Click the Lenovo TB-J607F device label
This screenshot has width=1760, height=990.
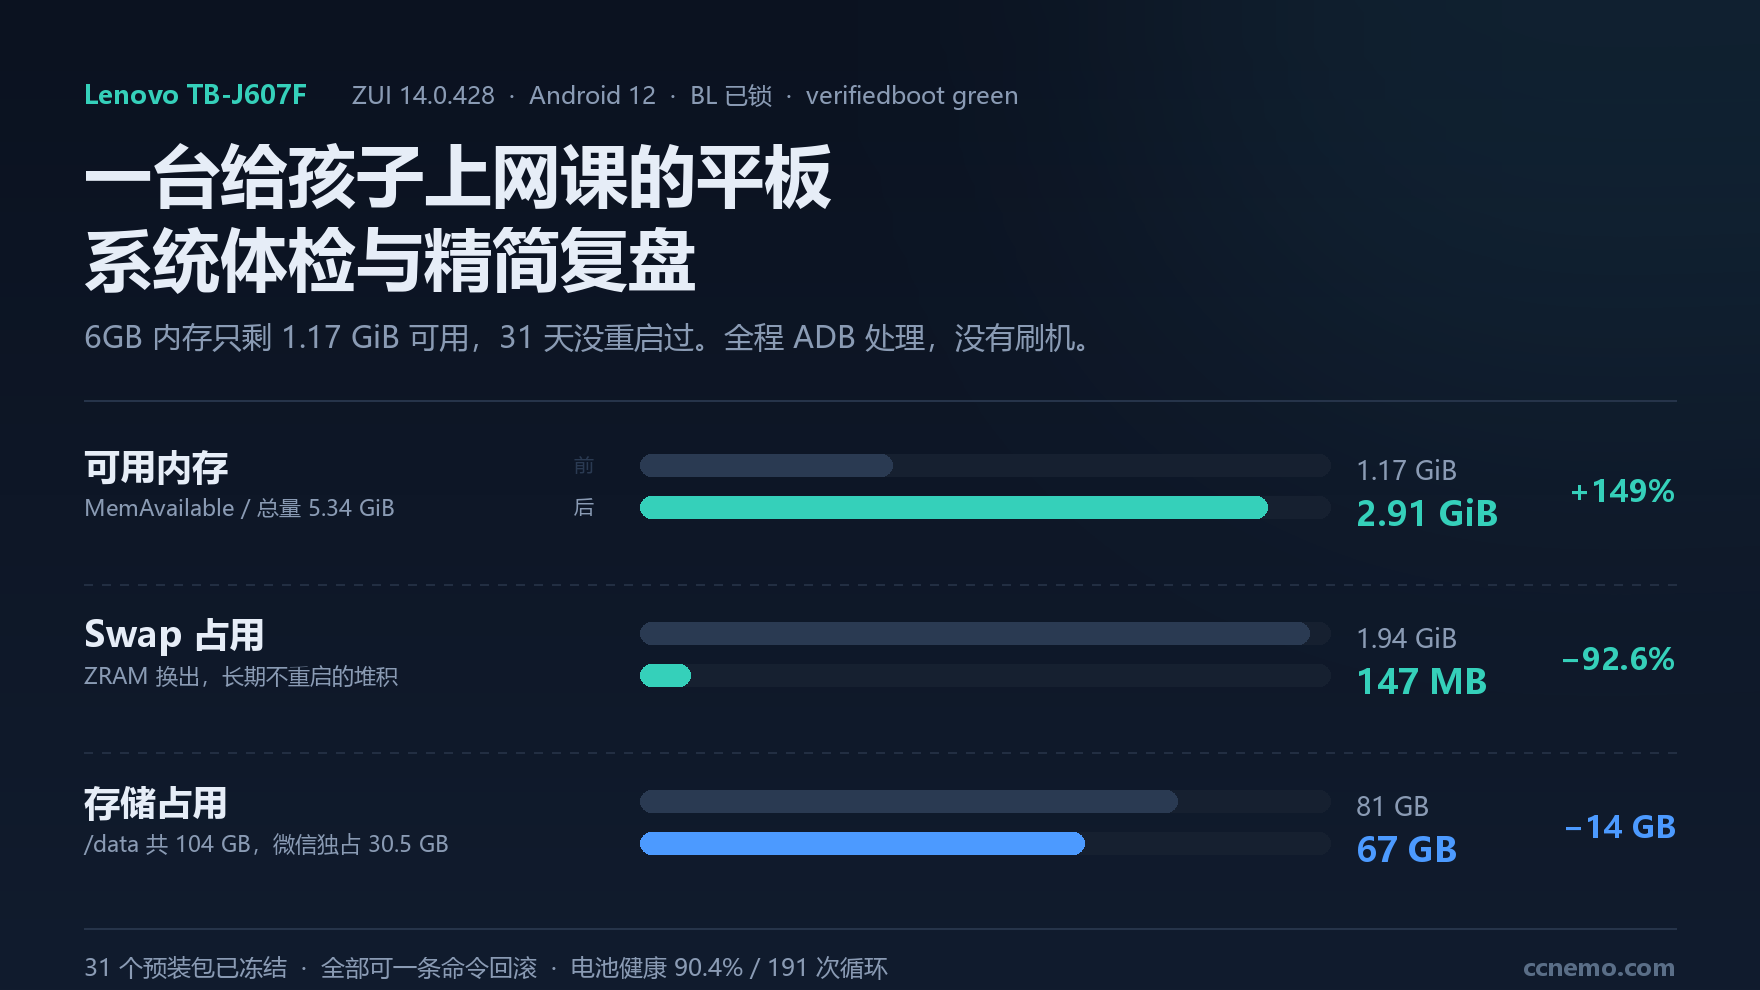pyautogui.click(x=195, y=95)
